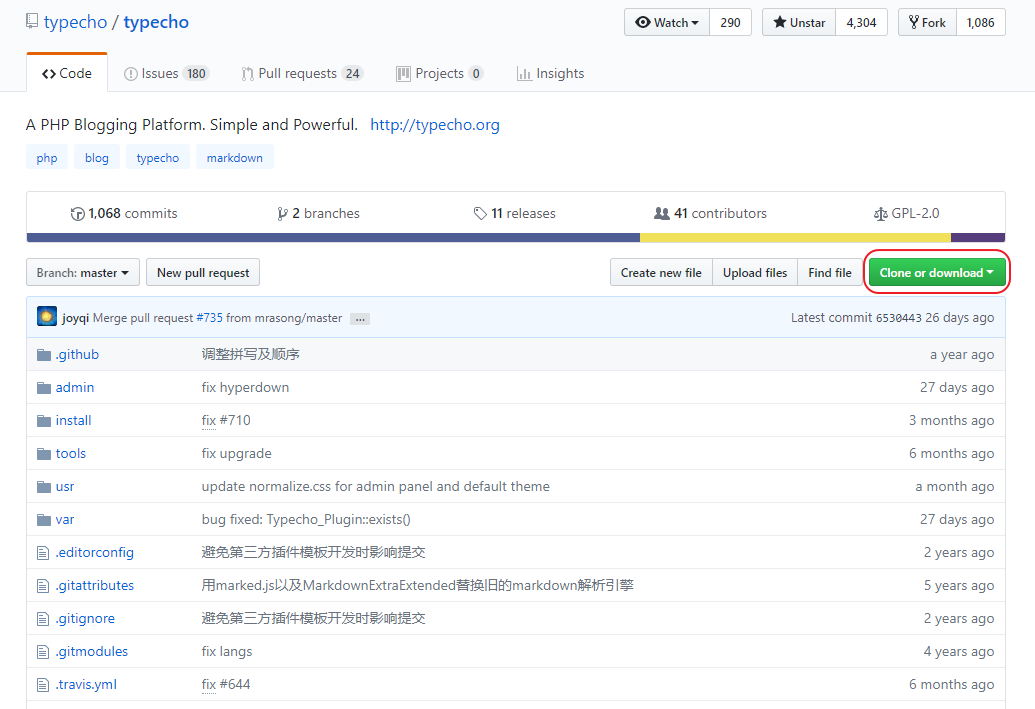Select the php topic tag
The width and height of the screenshot is (1035, 709).
(47, 158)
